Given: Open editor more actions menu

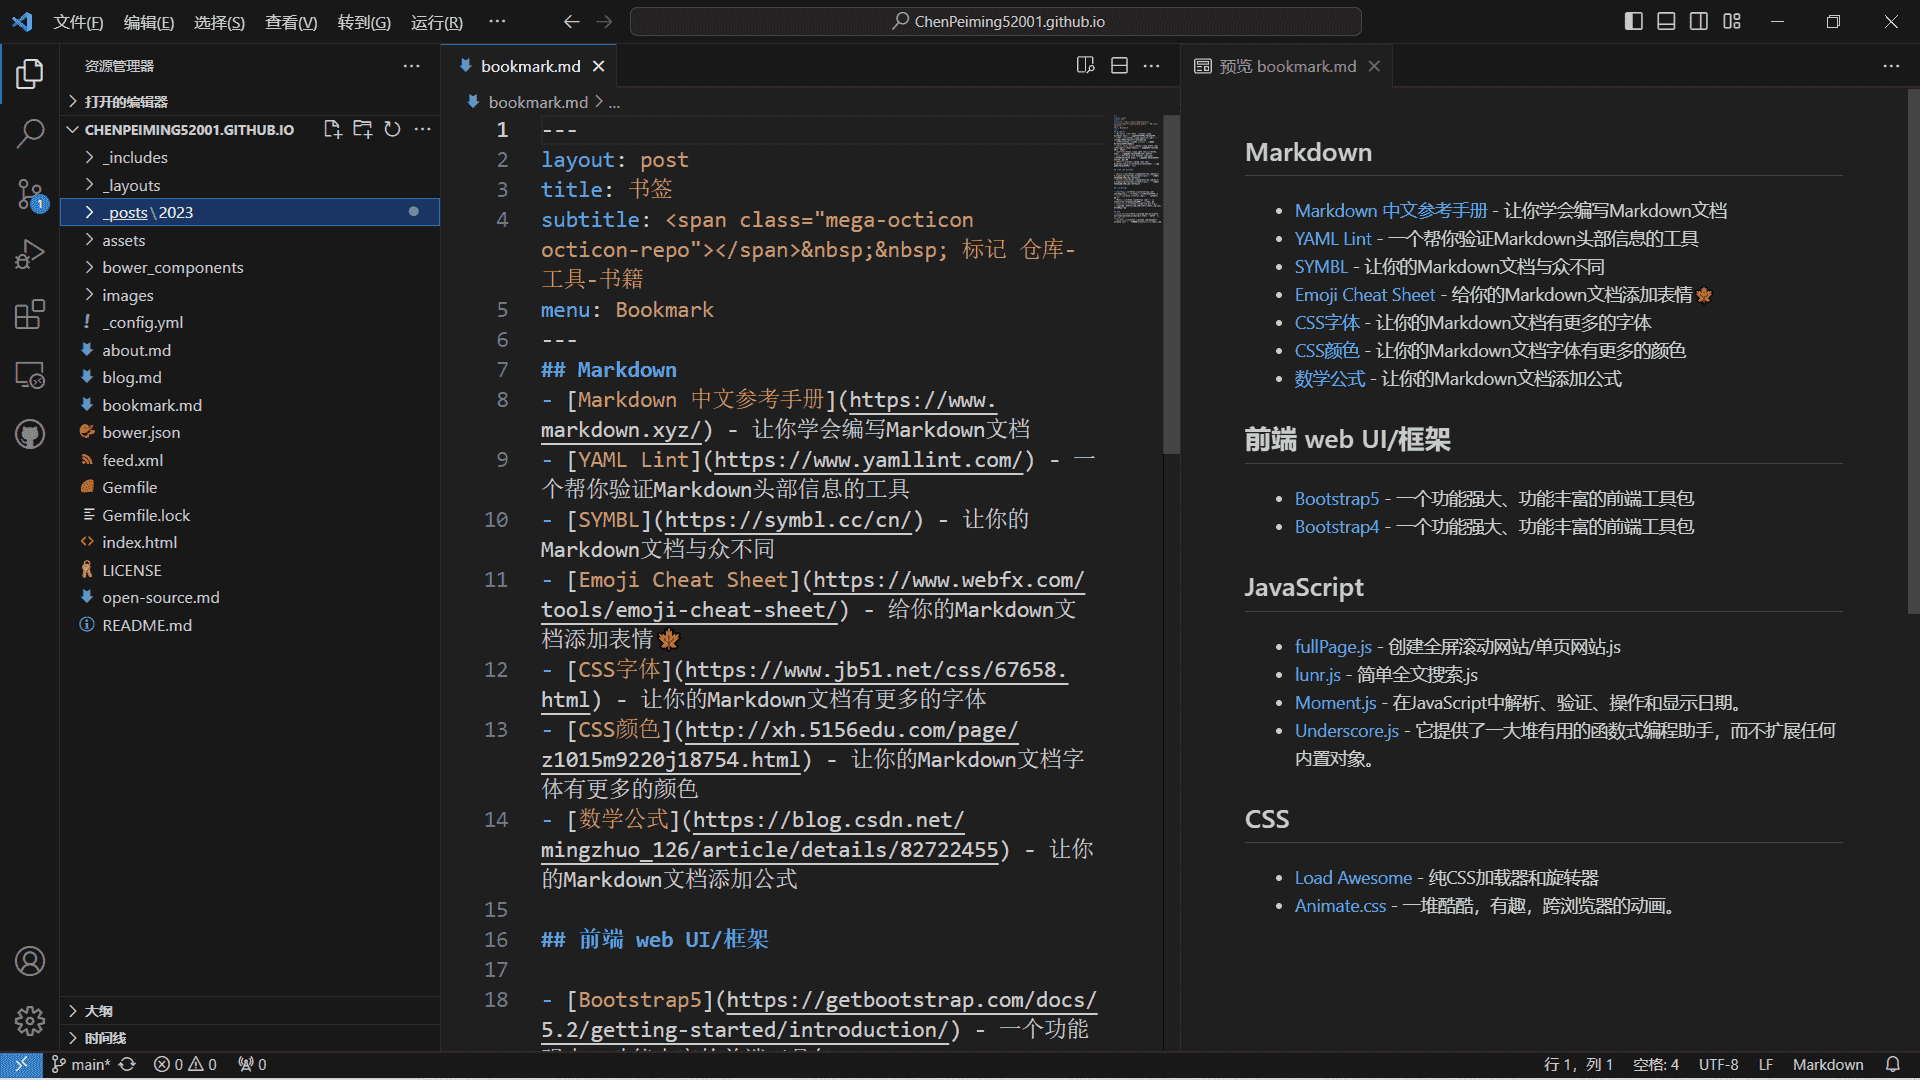Looking at the screenshot, I should [1152, 66].
